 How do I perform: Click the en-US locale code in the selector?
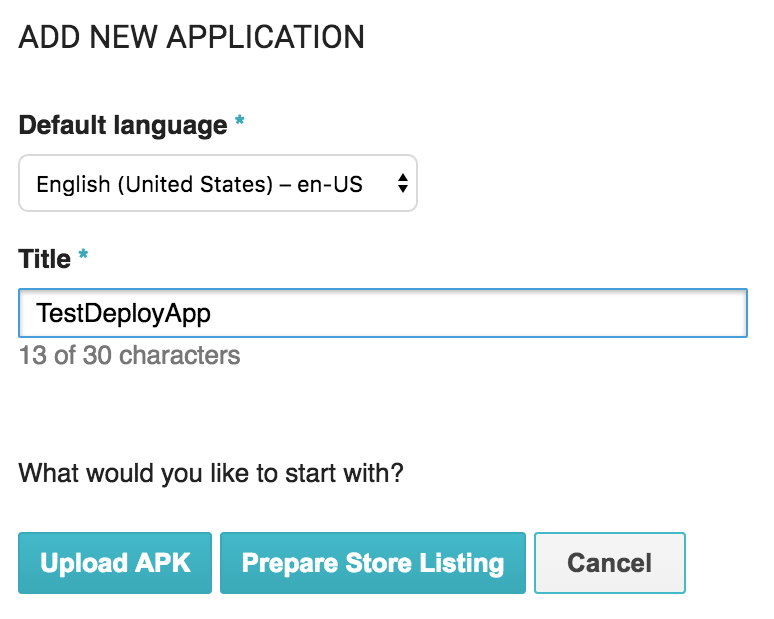tap(330, 184)
